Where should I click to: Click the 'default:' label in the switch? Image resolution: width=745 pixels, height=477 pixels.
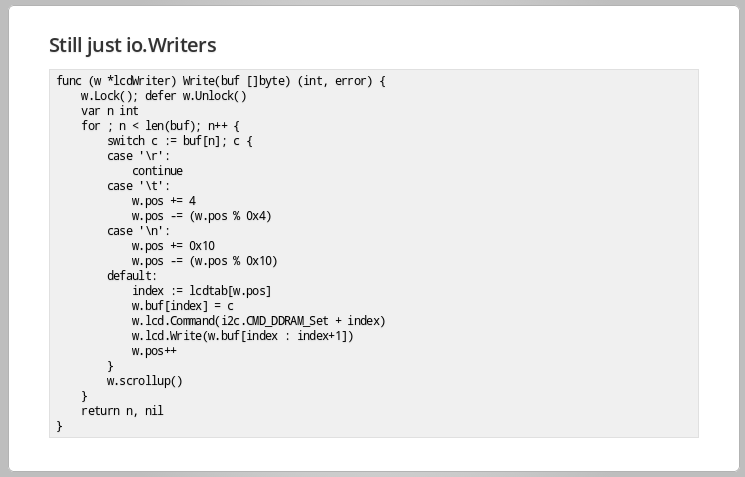click(132, 276)
